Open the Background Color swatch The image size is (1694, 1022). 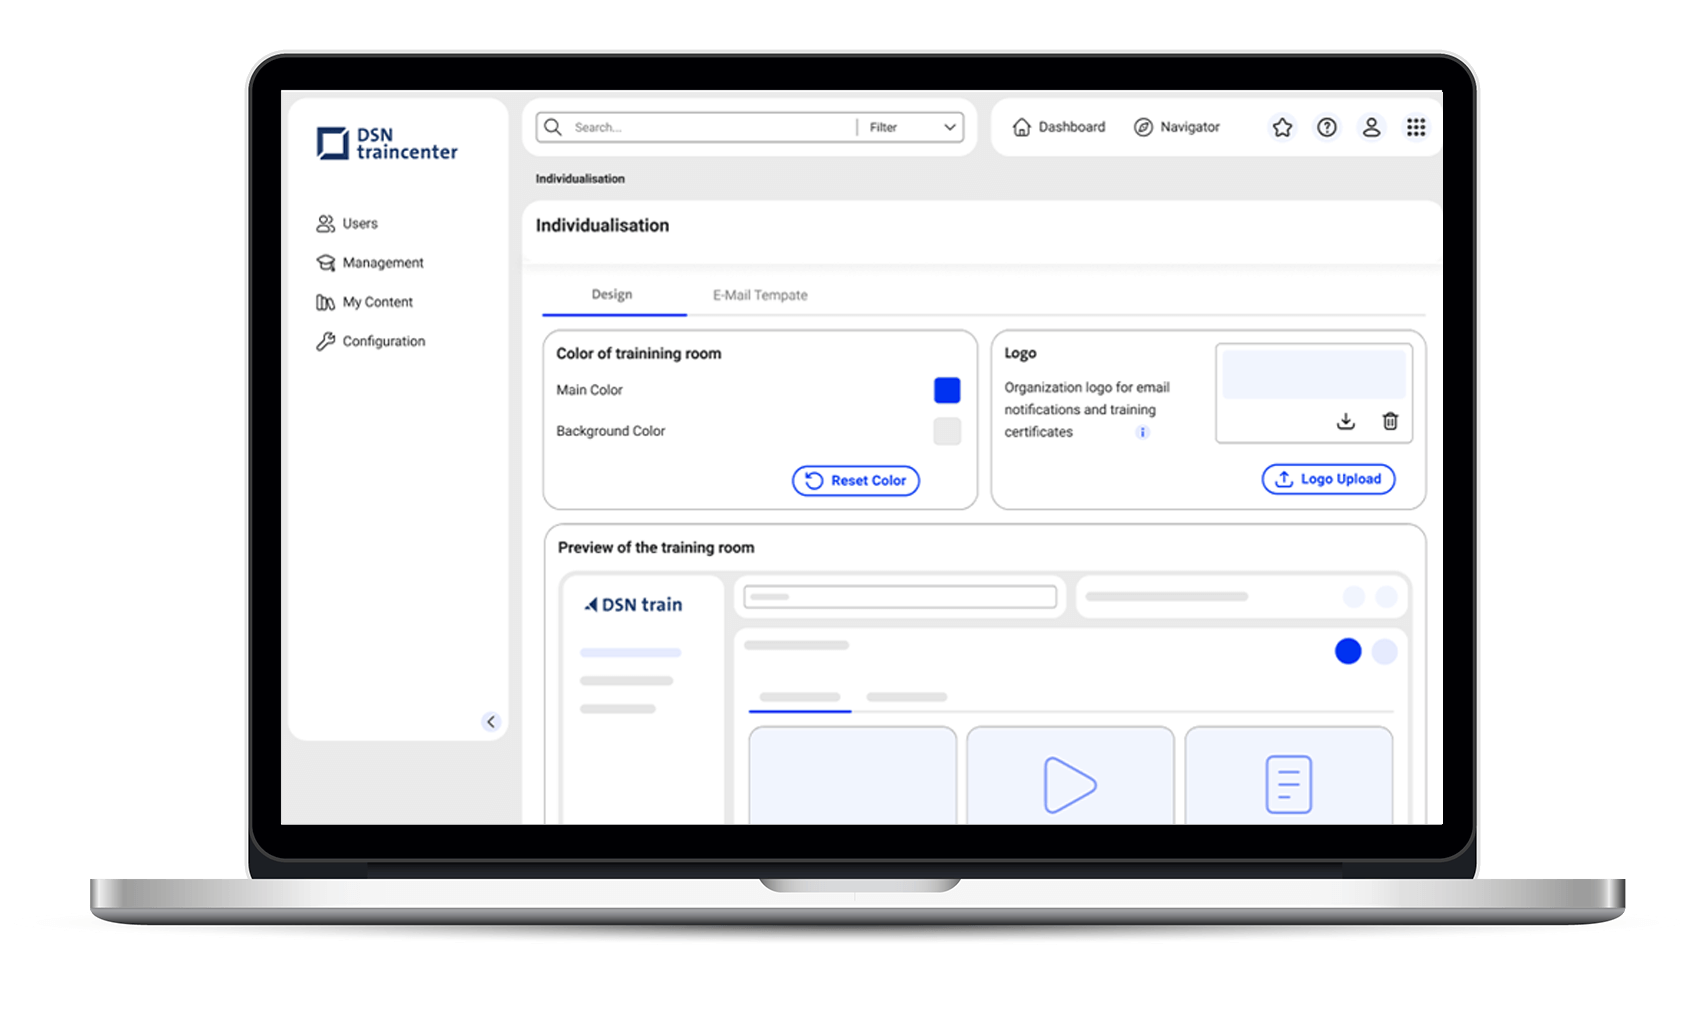(x=947, y=431)
